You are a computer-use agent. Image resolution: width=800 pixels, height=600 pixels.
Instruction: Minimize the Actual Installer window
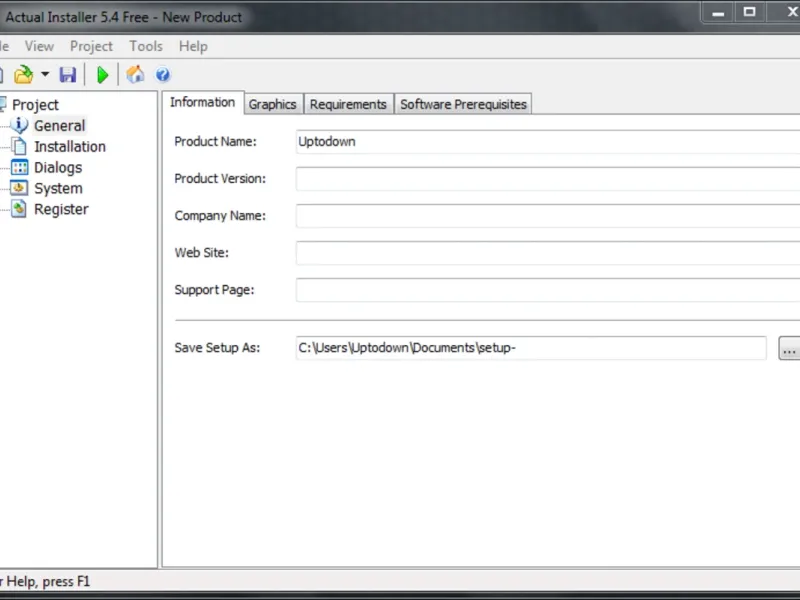[x=718, y=12]
